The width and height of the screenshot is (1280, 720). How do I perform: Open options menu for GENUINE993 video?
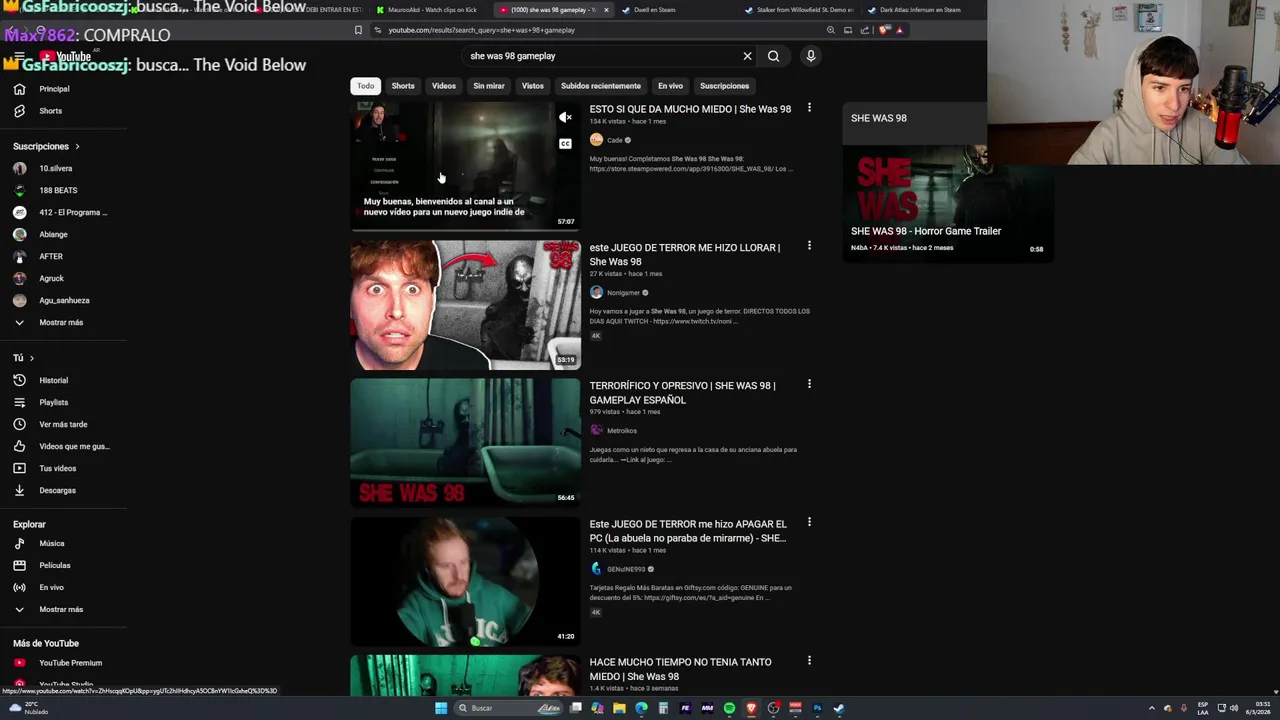click(x=809, y=522)
